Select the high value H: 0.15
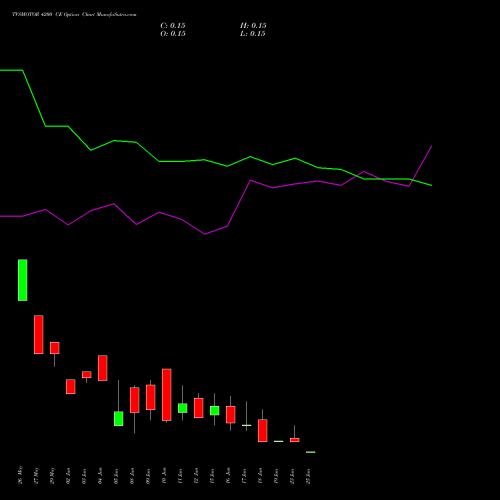 253,26
